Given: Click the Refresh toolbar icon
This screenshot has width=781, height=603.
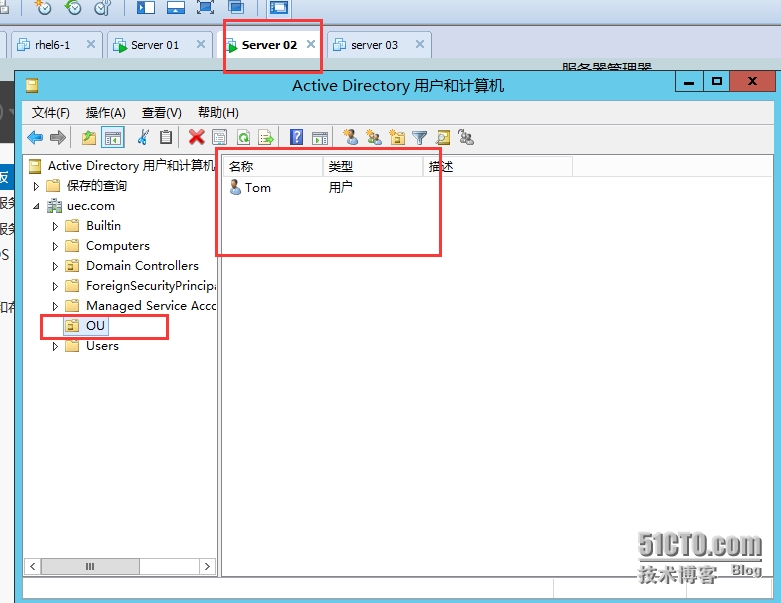Looking at the screenshot, I should 243,137.
